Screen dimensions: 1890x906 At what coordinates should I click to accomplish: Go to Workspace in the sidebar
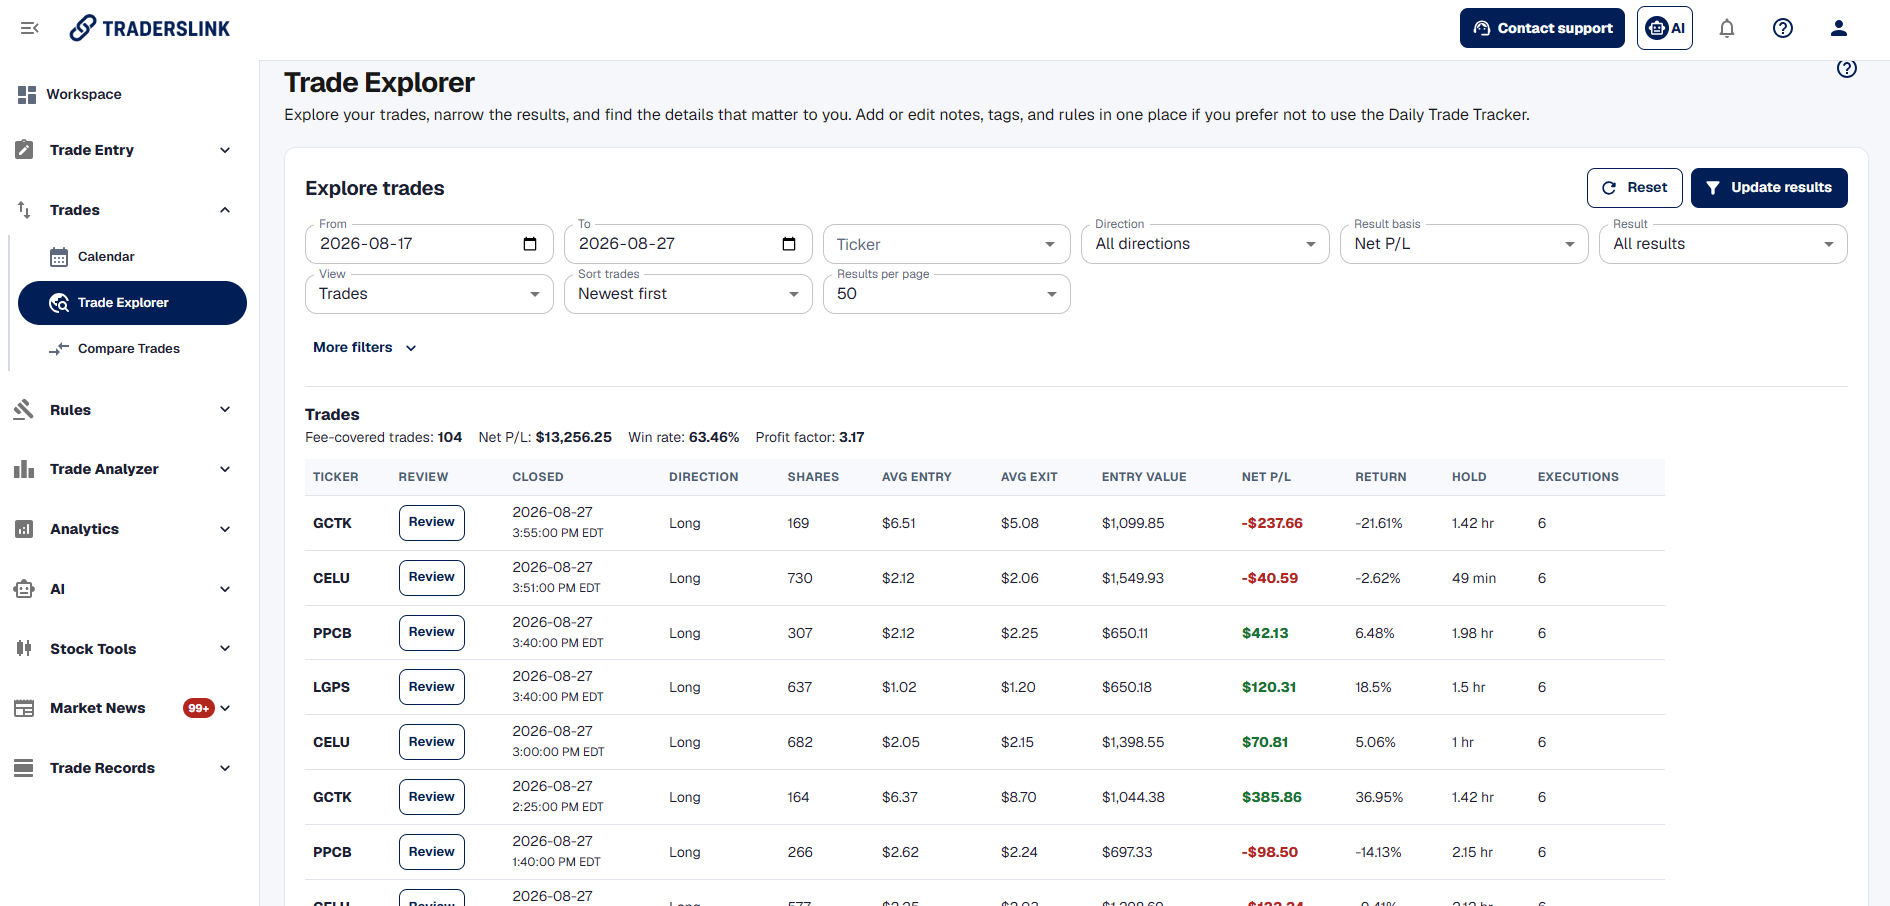(84, 94)
